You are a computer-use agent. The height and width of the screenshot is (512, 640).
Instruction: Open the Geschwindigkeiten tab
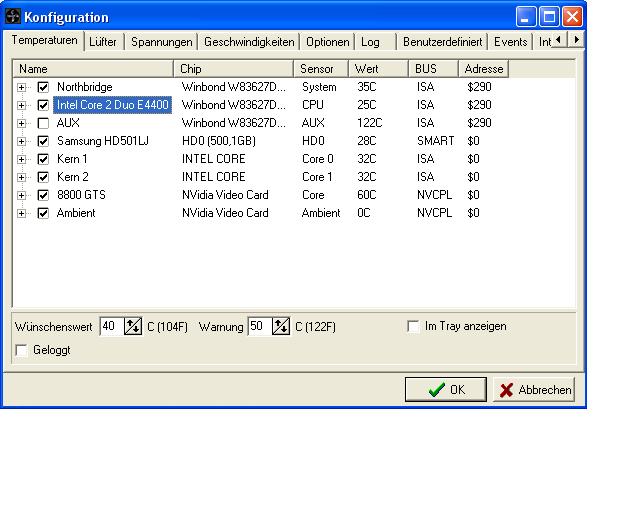249,42
